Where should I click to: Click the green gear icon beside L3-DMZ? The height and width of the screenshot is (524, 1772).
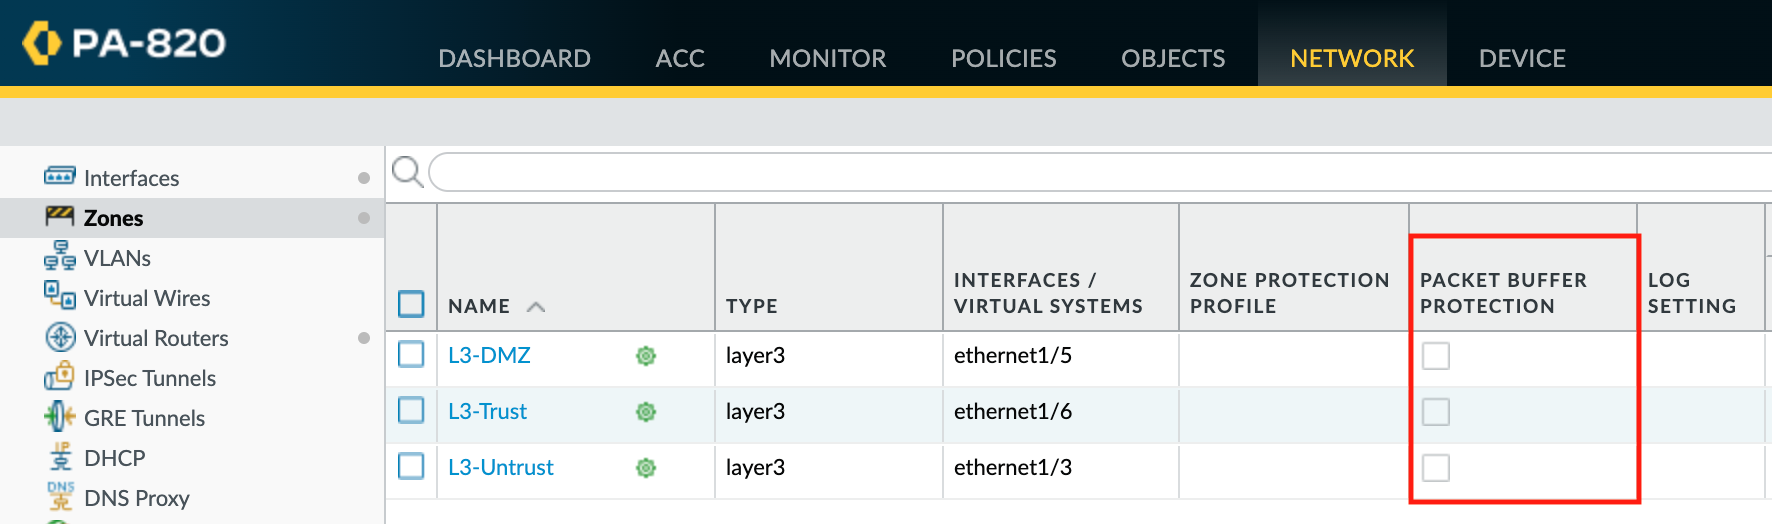pyautogui.click(x=646, y=356)
